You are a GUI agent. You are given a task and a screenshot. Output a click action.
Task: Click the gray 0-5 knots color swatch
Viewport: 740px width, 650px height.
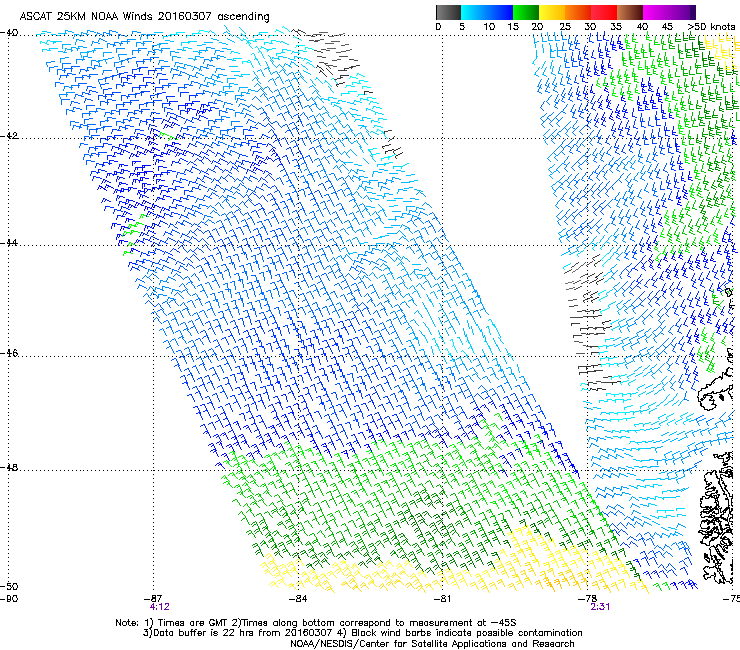point(448,12)
